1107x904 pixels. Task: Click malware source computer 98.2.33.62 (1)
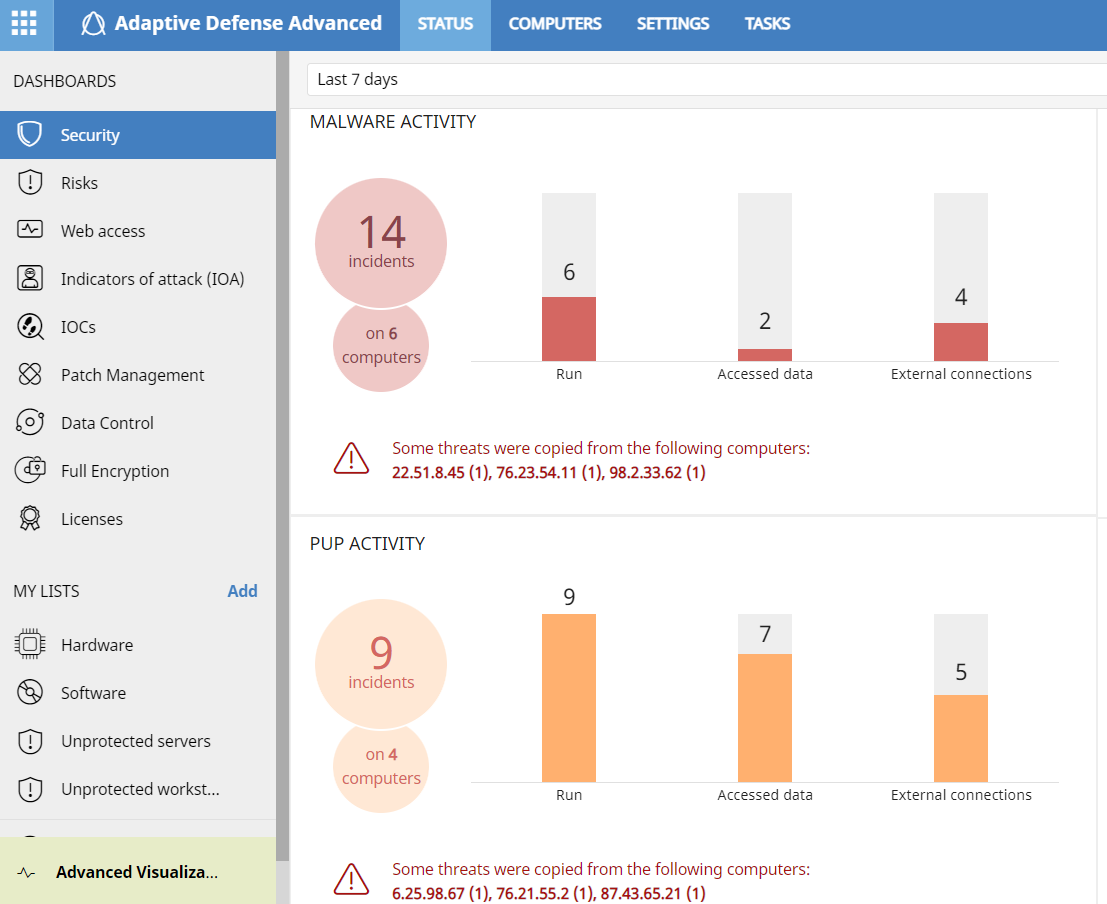[657, 472]
